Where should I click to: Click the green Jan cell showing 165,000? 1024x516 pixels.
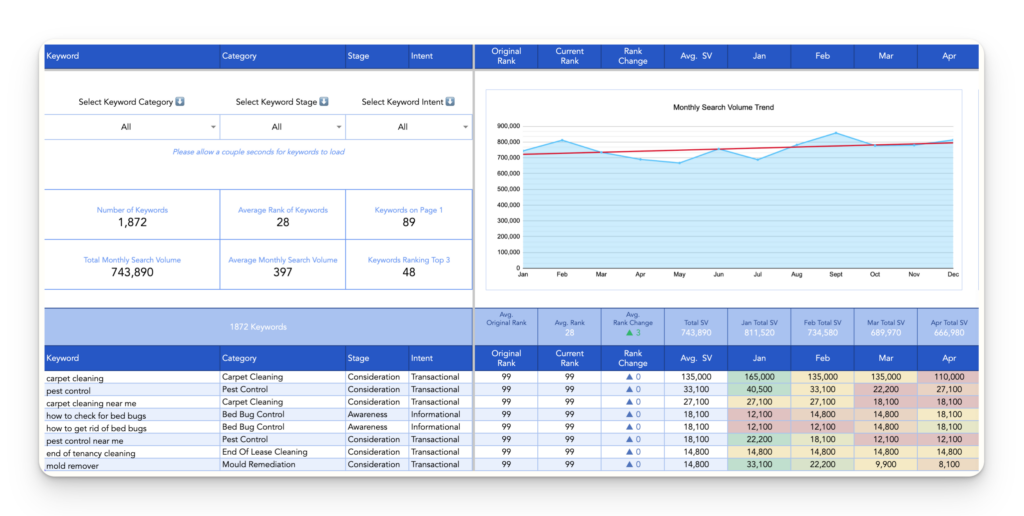(x=759, y=377)
